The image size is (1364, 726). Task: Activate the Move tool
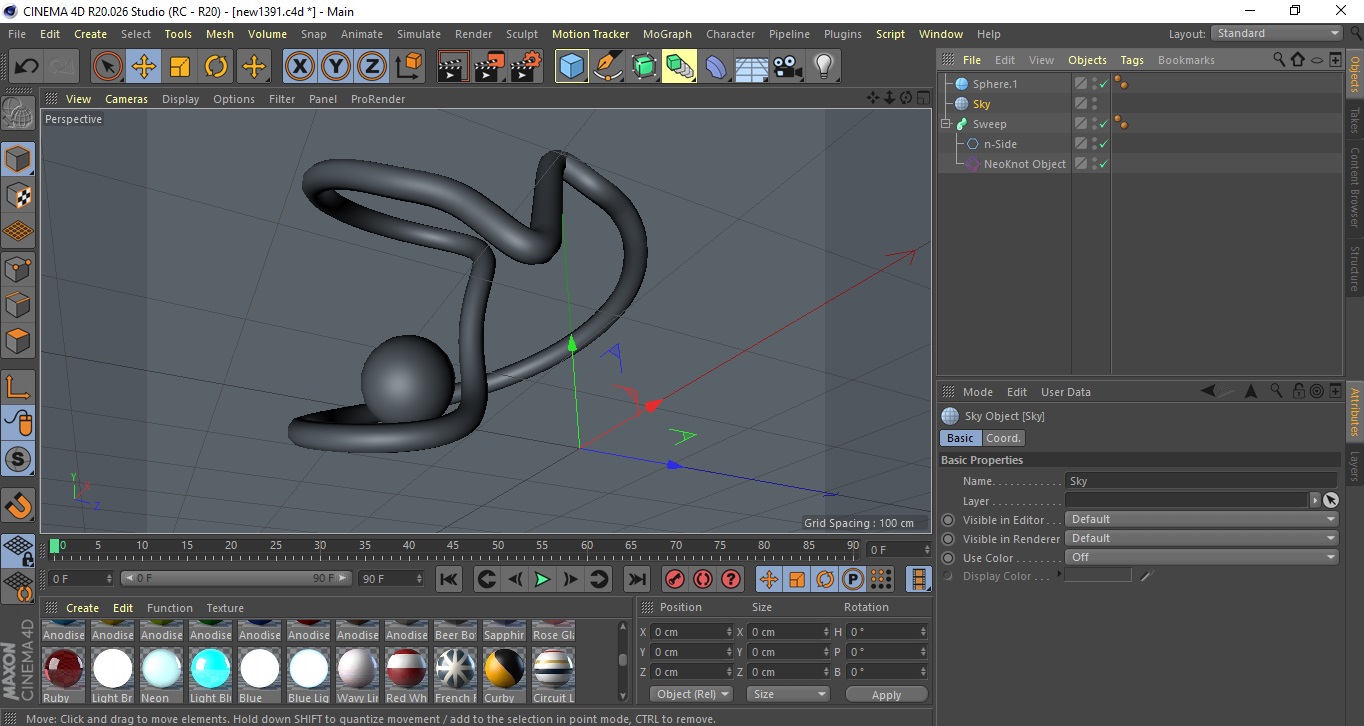coord(144,67)
